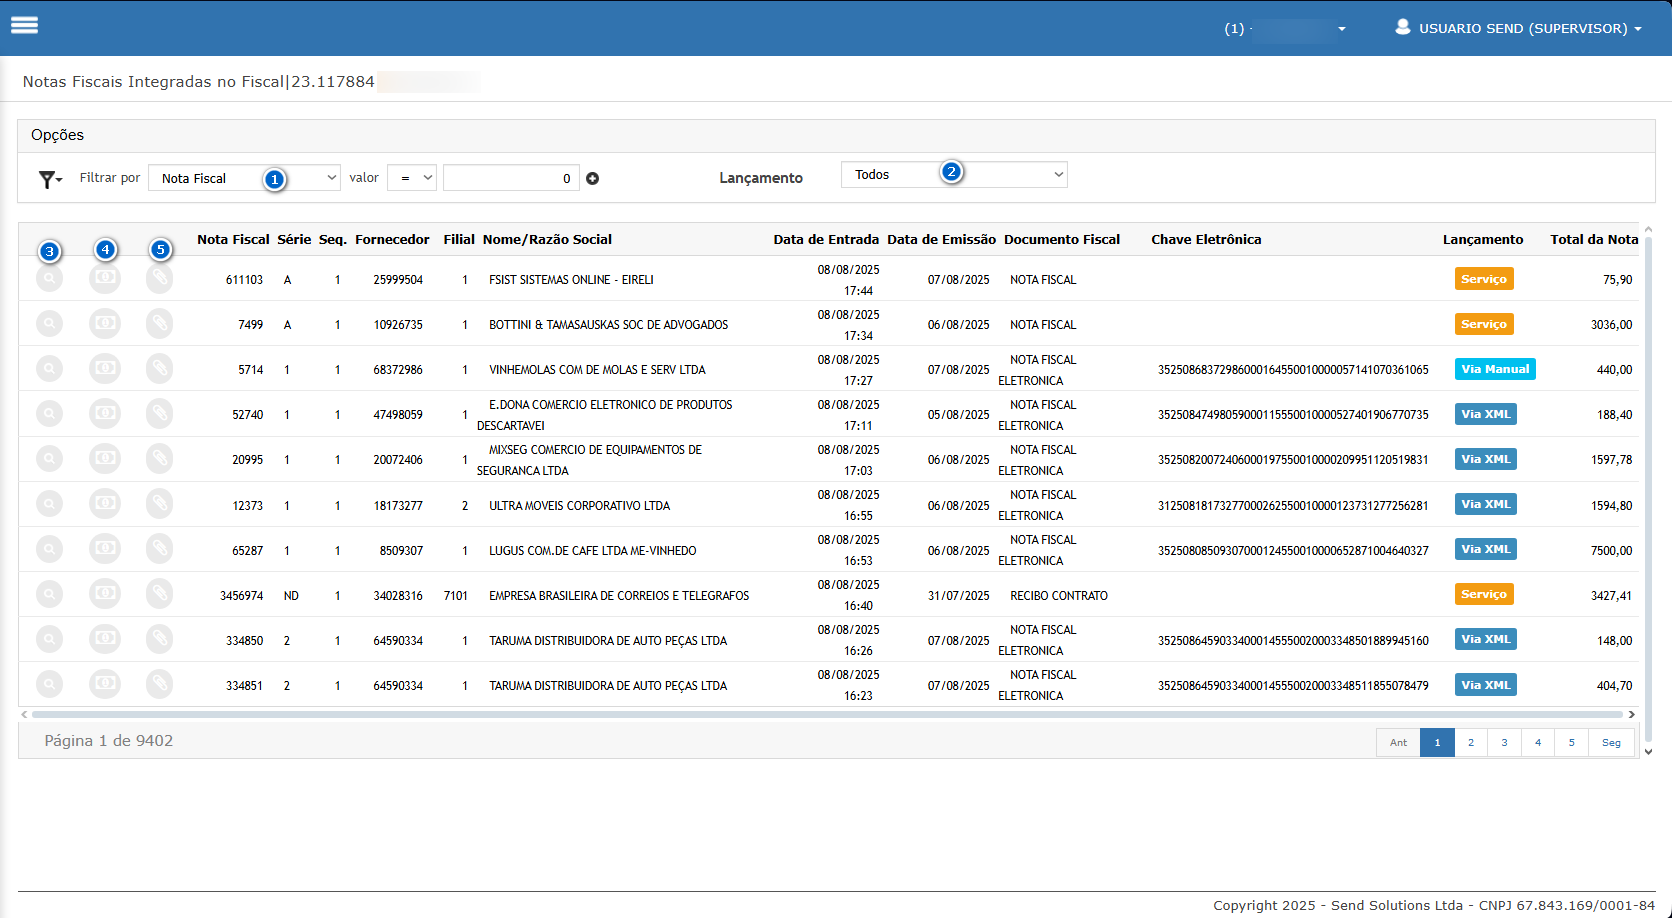Click Serviço badge in CORREIOS E TELEGRAFOS row
The width and height of the screenshot is (1672, 918).
(x=1484, y=594)
